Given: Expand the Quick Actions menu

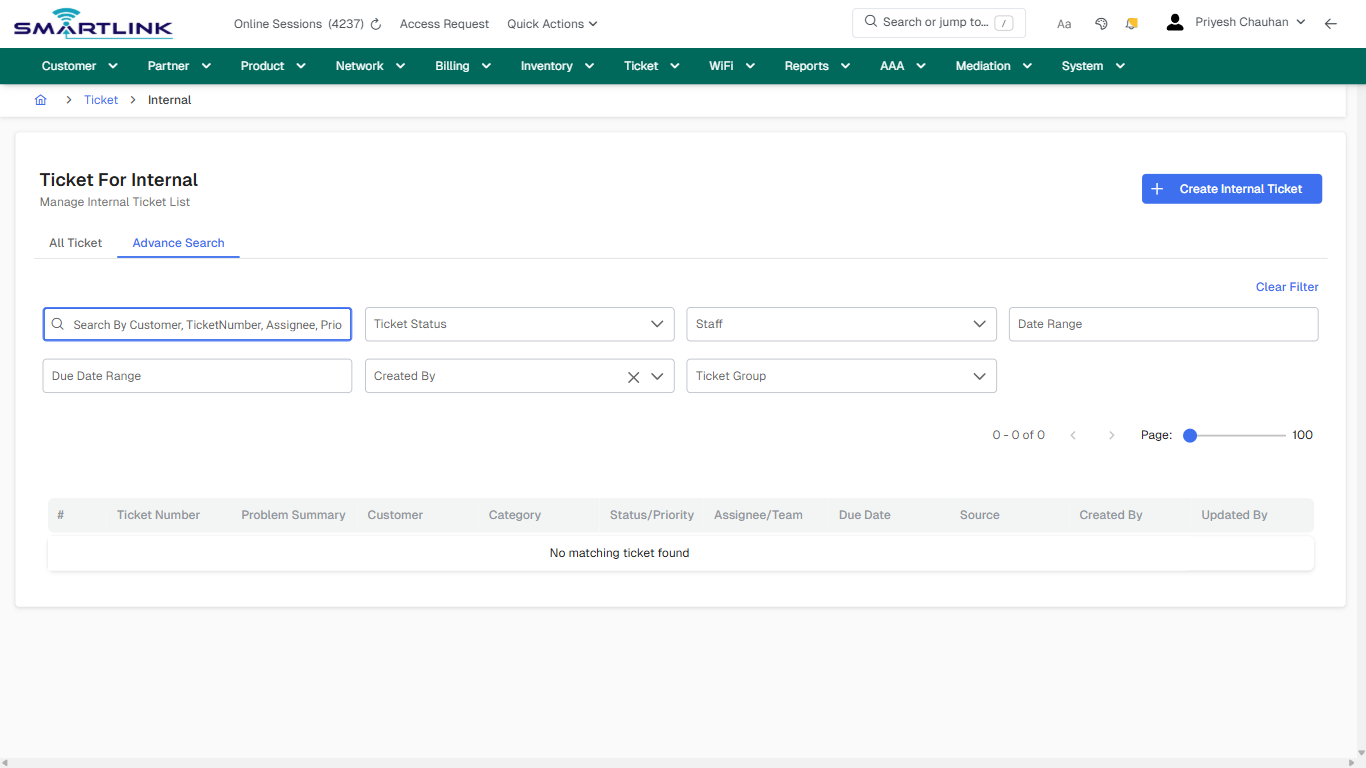Looking at the screenshot, I should 551,23.
